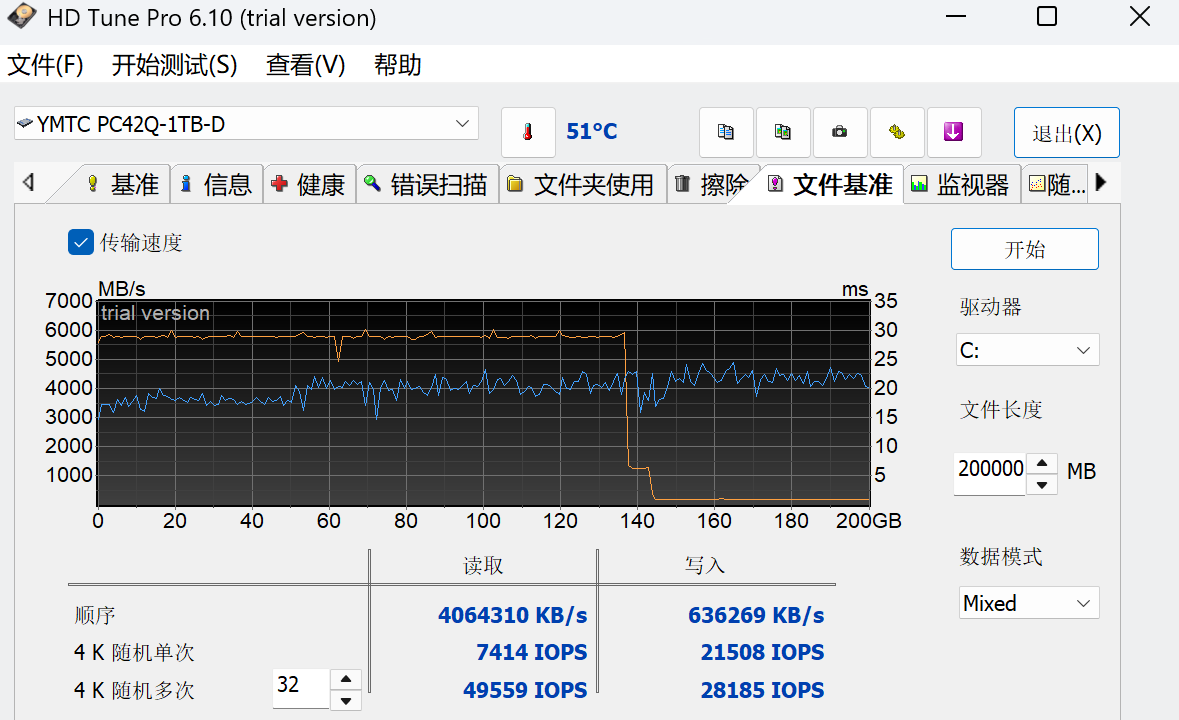Click the 开始 button

click(1024, 249)
